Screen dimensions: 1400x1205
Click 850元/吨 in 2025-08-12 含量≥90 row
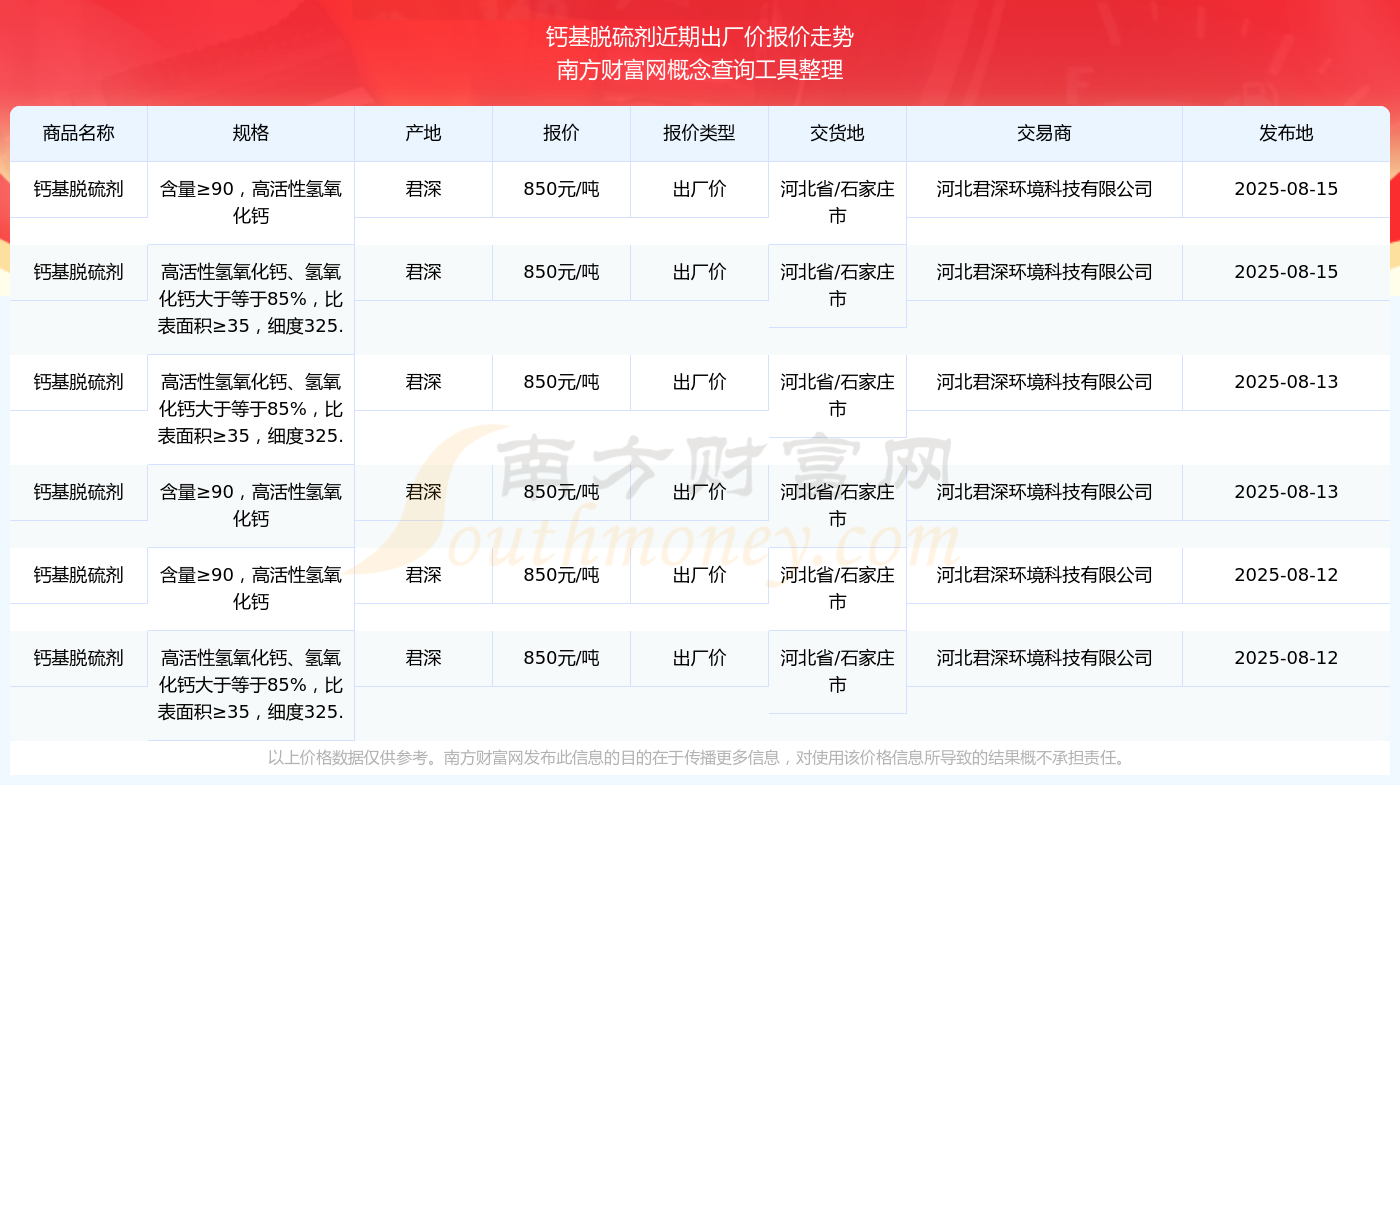(562, 575)
